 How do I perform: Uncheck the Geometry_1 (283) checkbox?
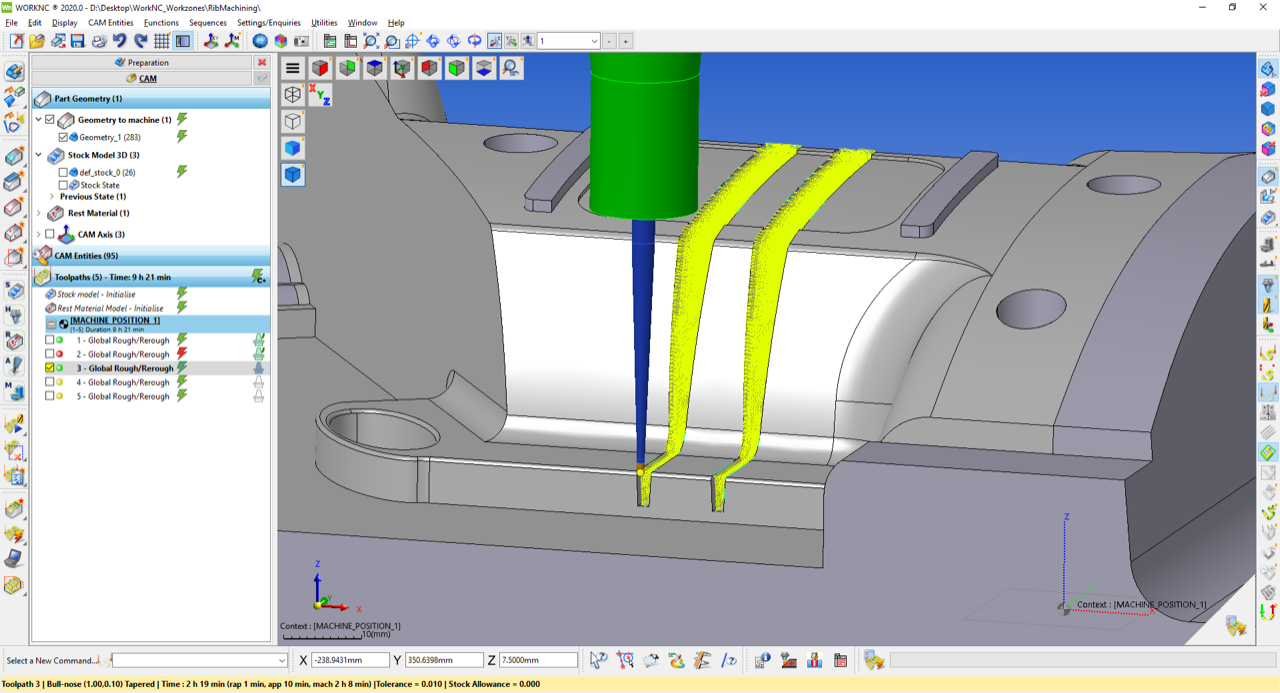64,137
